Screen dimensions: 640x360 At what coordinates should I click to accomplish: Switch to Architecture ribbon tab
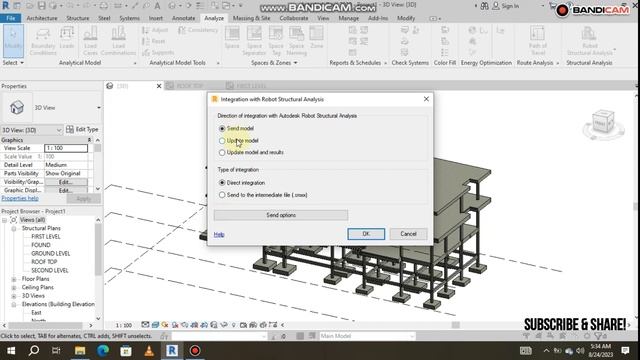click(42, 18)
